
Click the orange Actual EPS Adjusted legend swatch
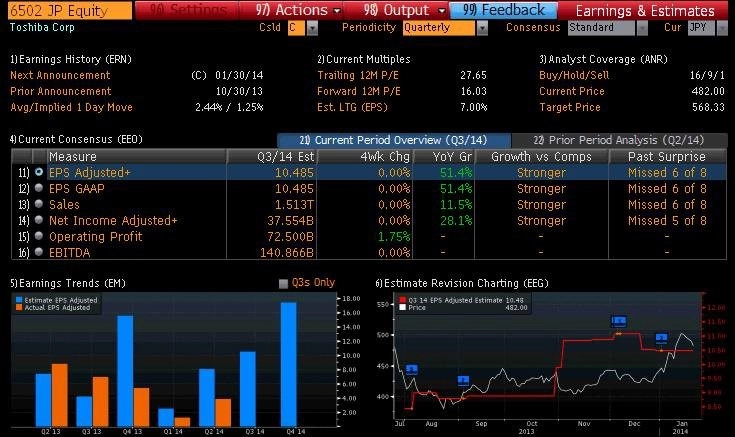pyautogui.click(x=19, y=308)
